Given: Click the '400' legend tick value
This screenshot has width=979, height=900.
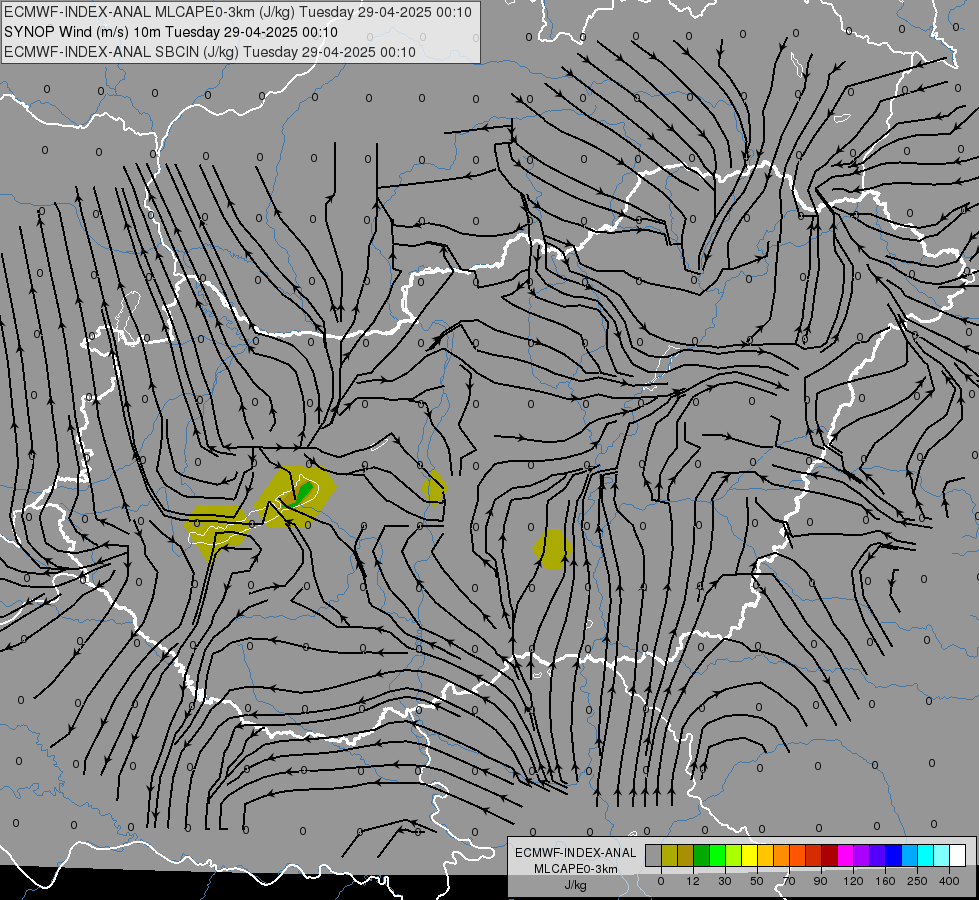Looking at the screenshot, I should (949, 881).
